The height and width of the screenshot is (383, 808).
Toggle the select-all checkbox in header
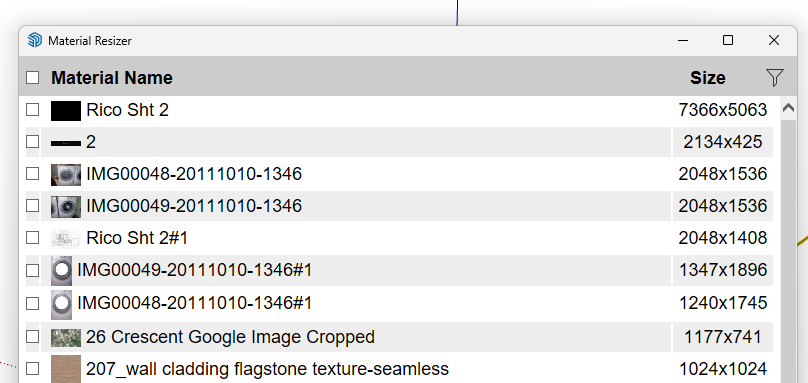click(x=32, y=78)
